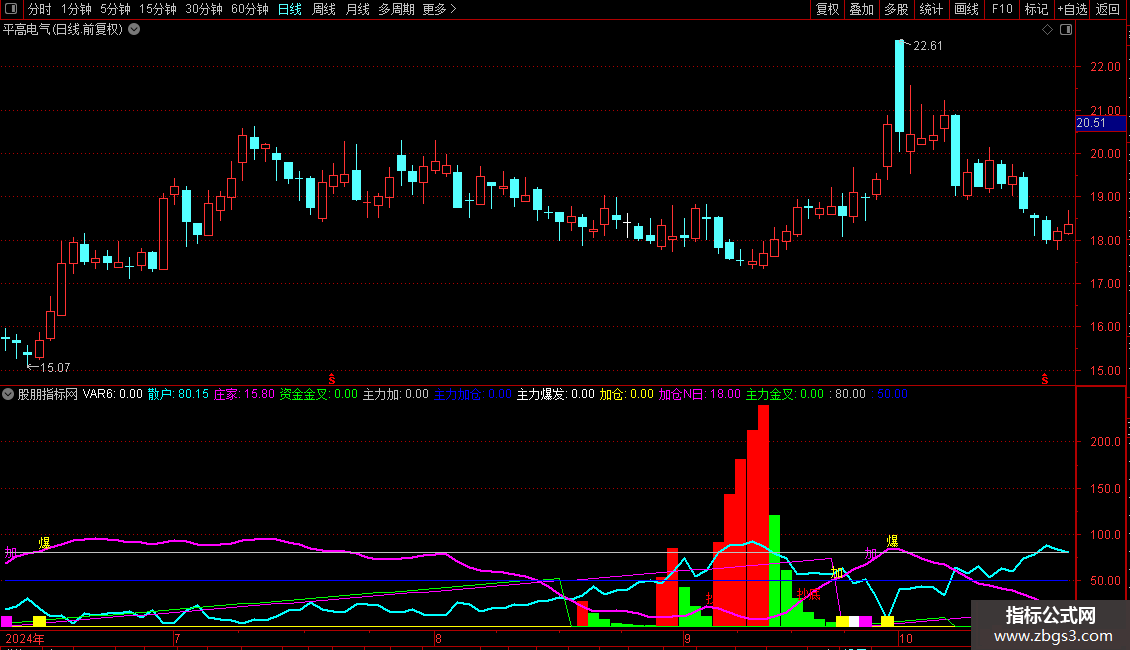The height and width of the screenshot is (650, 1130).
Task: Click the 资金金叉: 0.00 indicator value
Action: pos(319,394)
